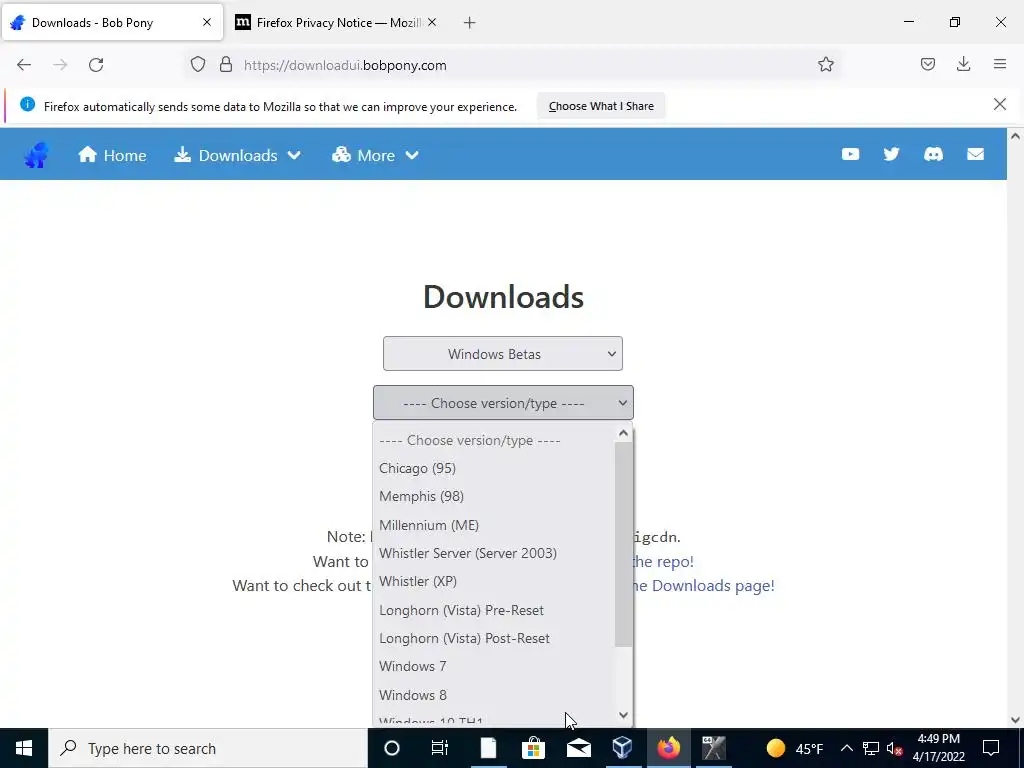This screenshot has height=768, width=1024.
Task: Click the 45°F weather widget
Action: tap(795, 748)
